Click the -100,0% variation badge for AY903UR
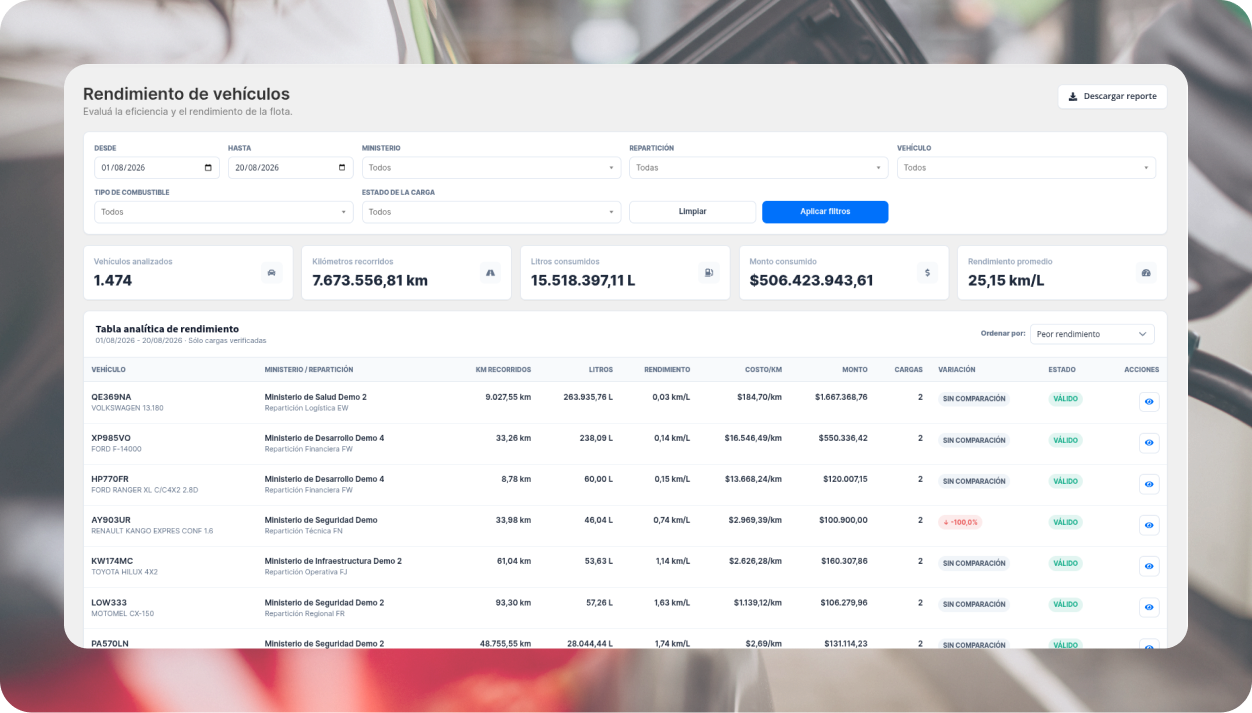The height and width of the screenshot is (713, 1252). click(x=960, y=522)
